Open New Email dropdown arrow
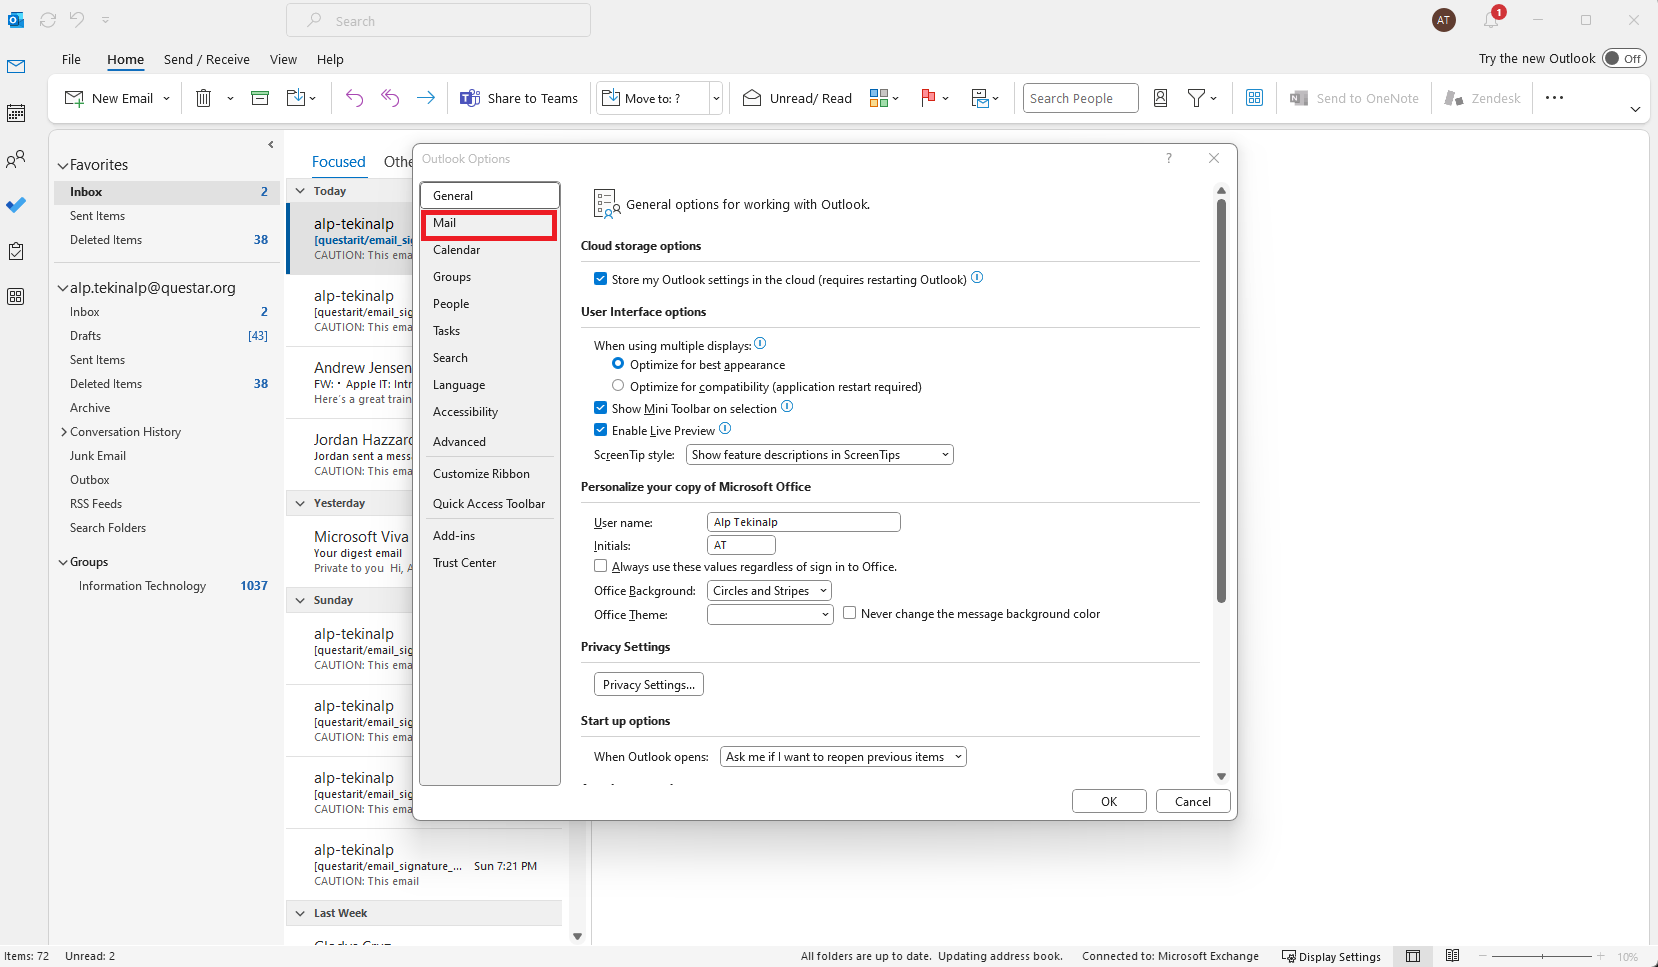The width and height of the screenshot is (1658, 967). 166,98
